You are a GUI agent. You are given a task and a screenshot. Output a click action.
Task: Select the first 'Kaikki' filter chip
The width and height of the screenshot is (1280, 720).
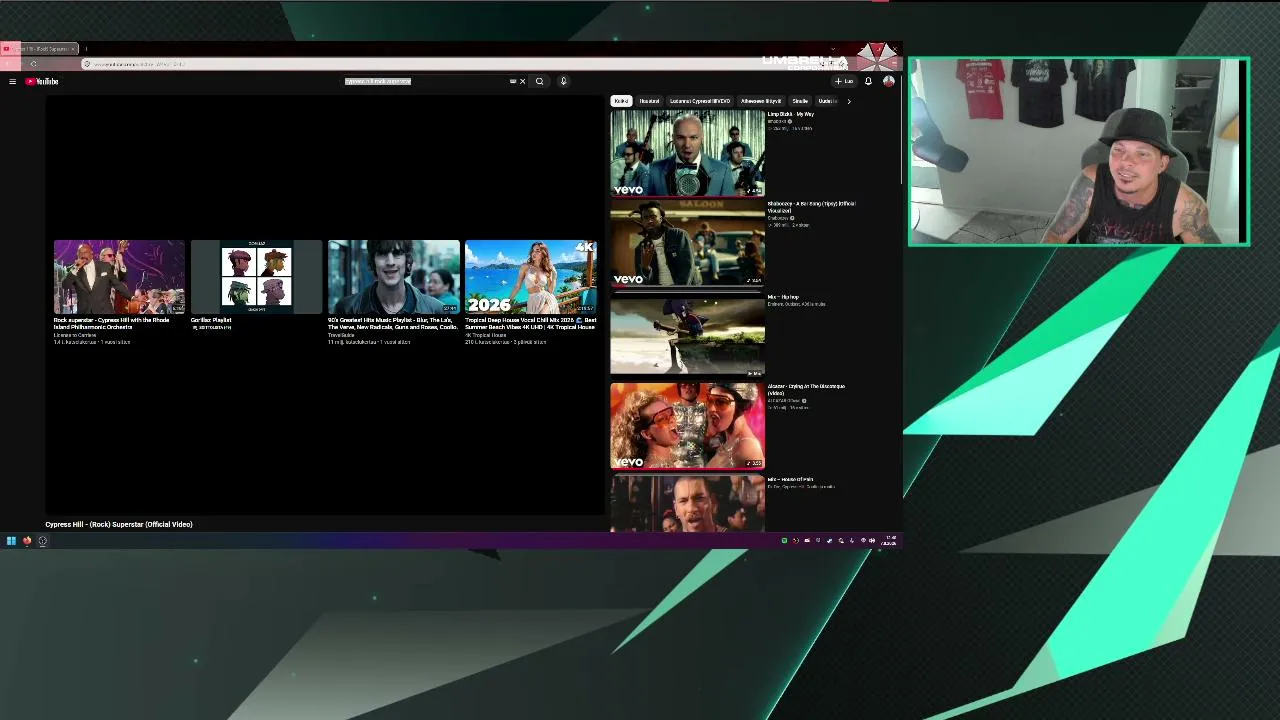coord(621,101)
